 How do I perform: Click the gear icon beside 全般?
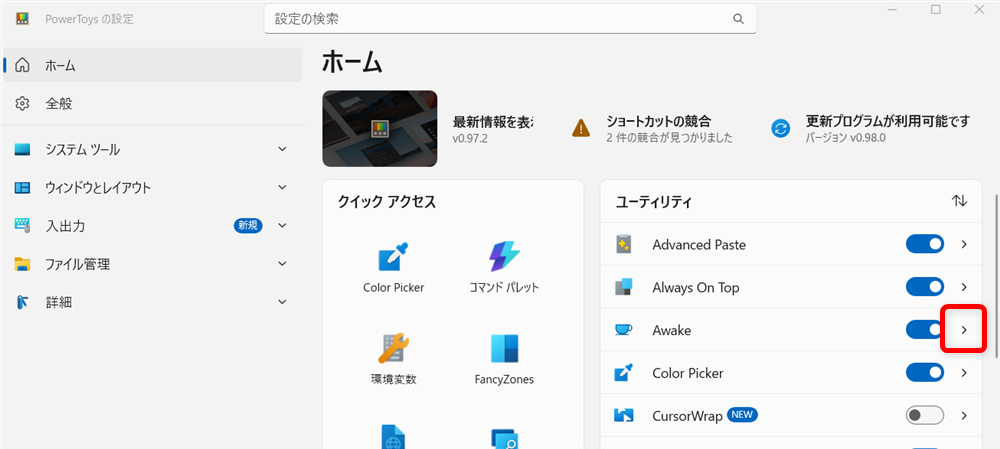click(22, 103)
